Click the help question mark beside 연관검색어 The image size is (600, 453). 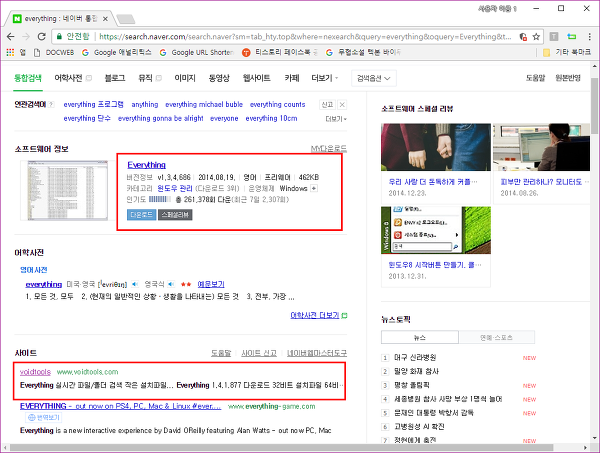pos(51,104)
